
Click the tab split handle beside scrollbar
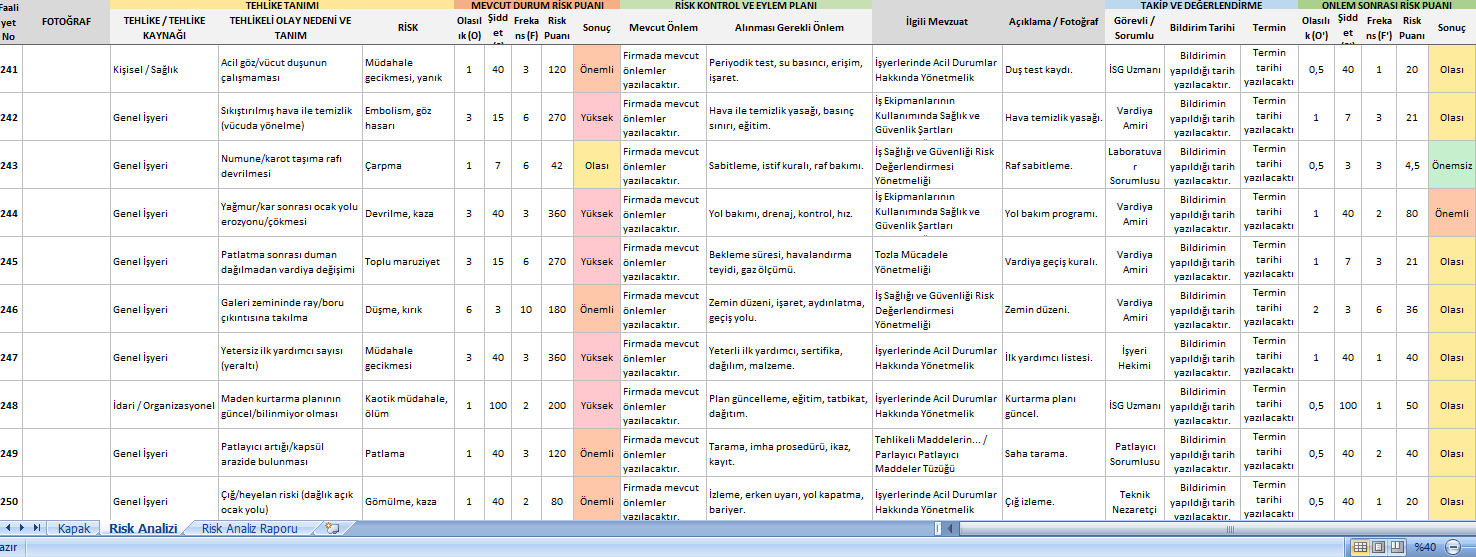click(x=937, y=528)
